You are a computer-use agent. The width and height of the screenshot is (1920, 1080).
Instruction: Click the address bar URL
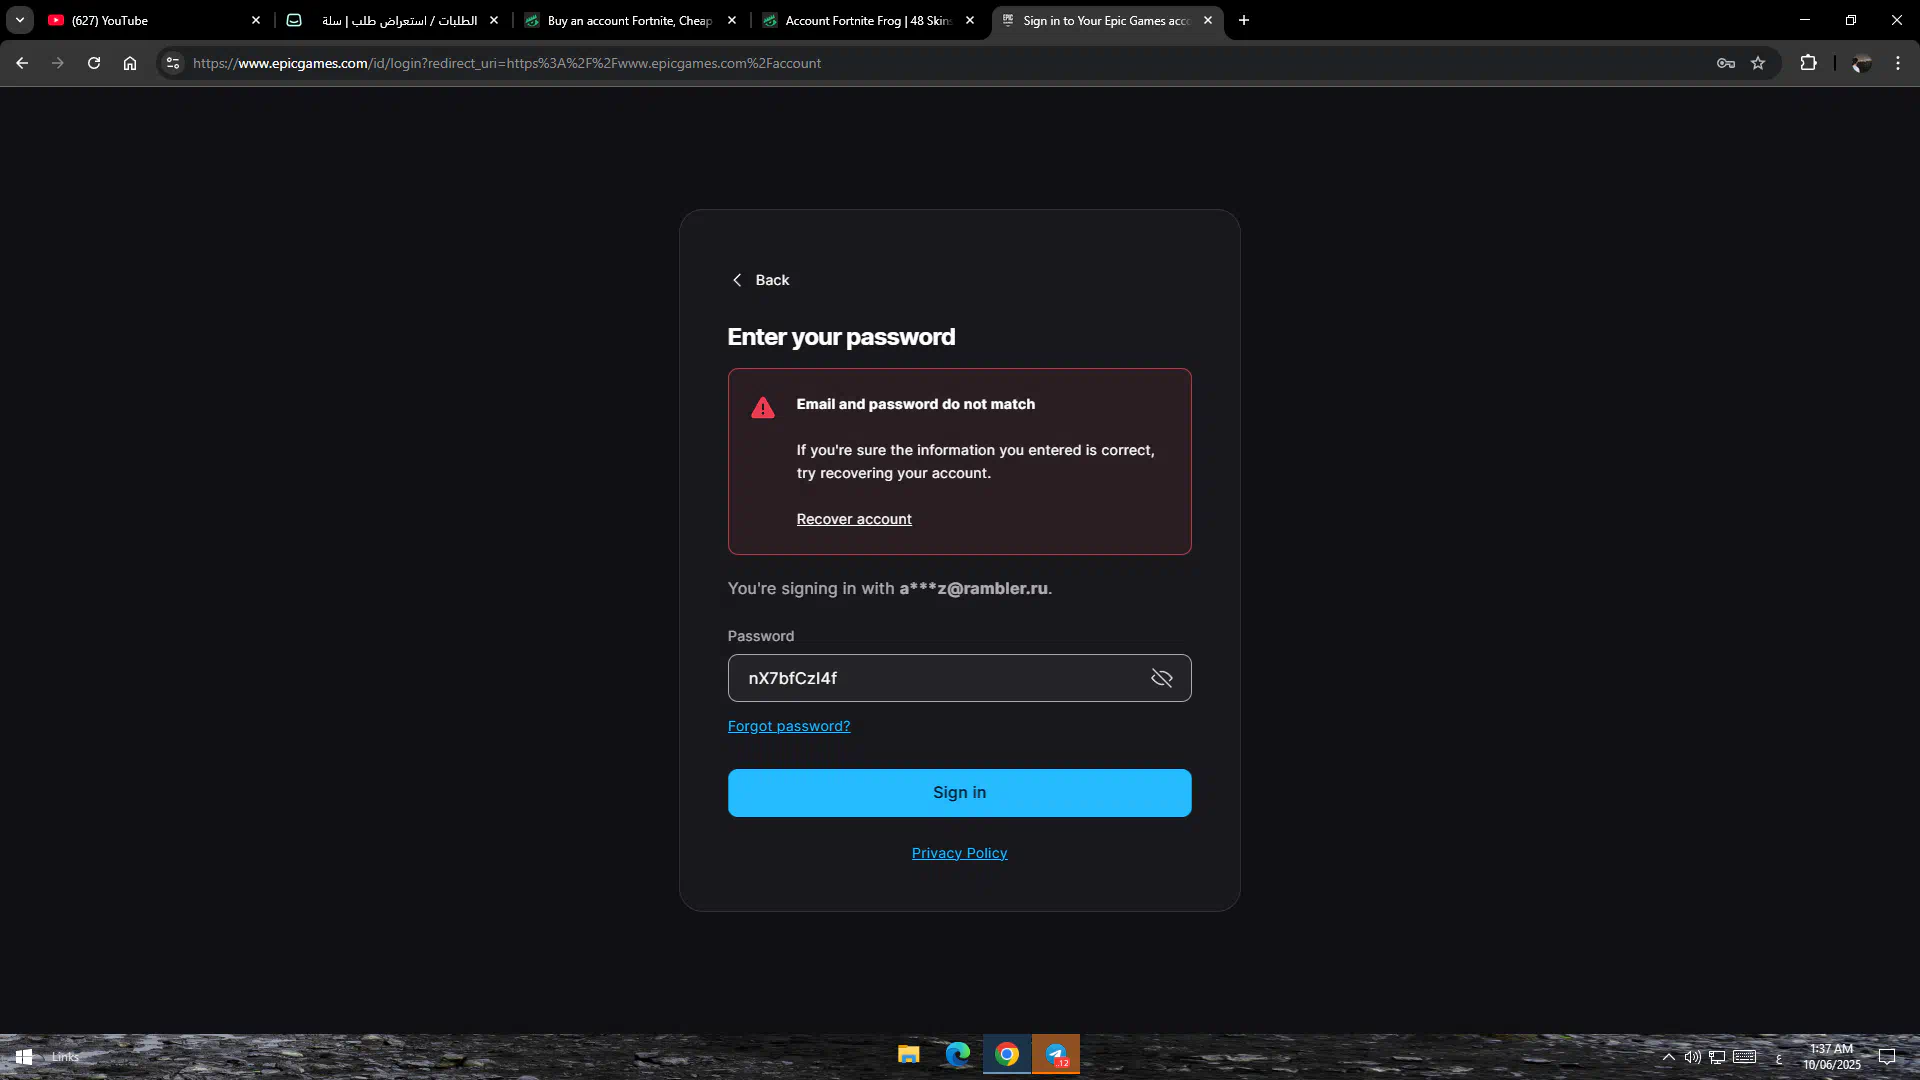(507, 63)
